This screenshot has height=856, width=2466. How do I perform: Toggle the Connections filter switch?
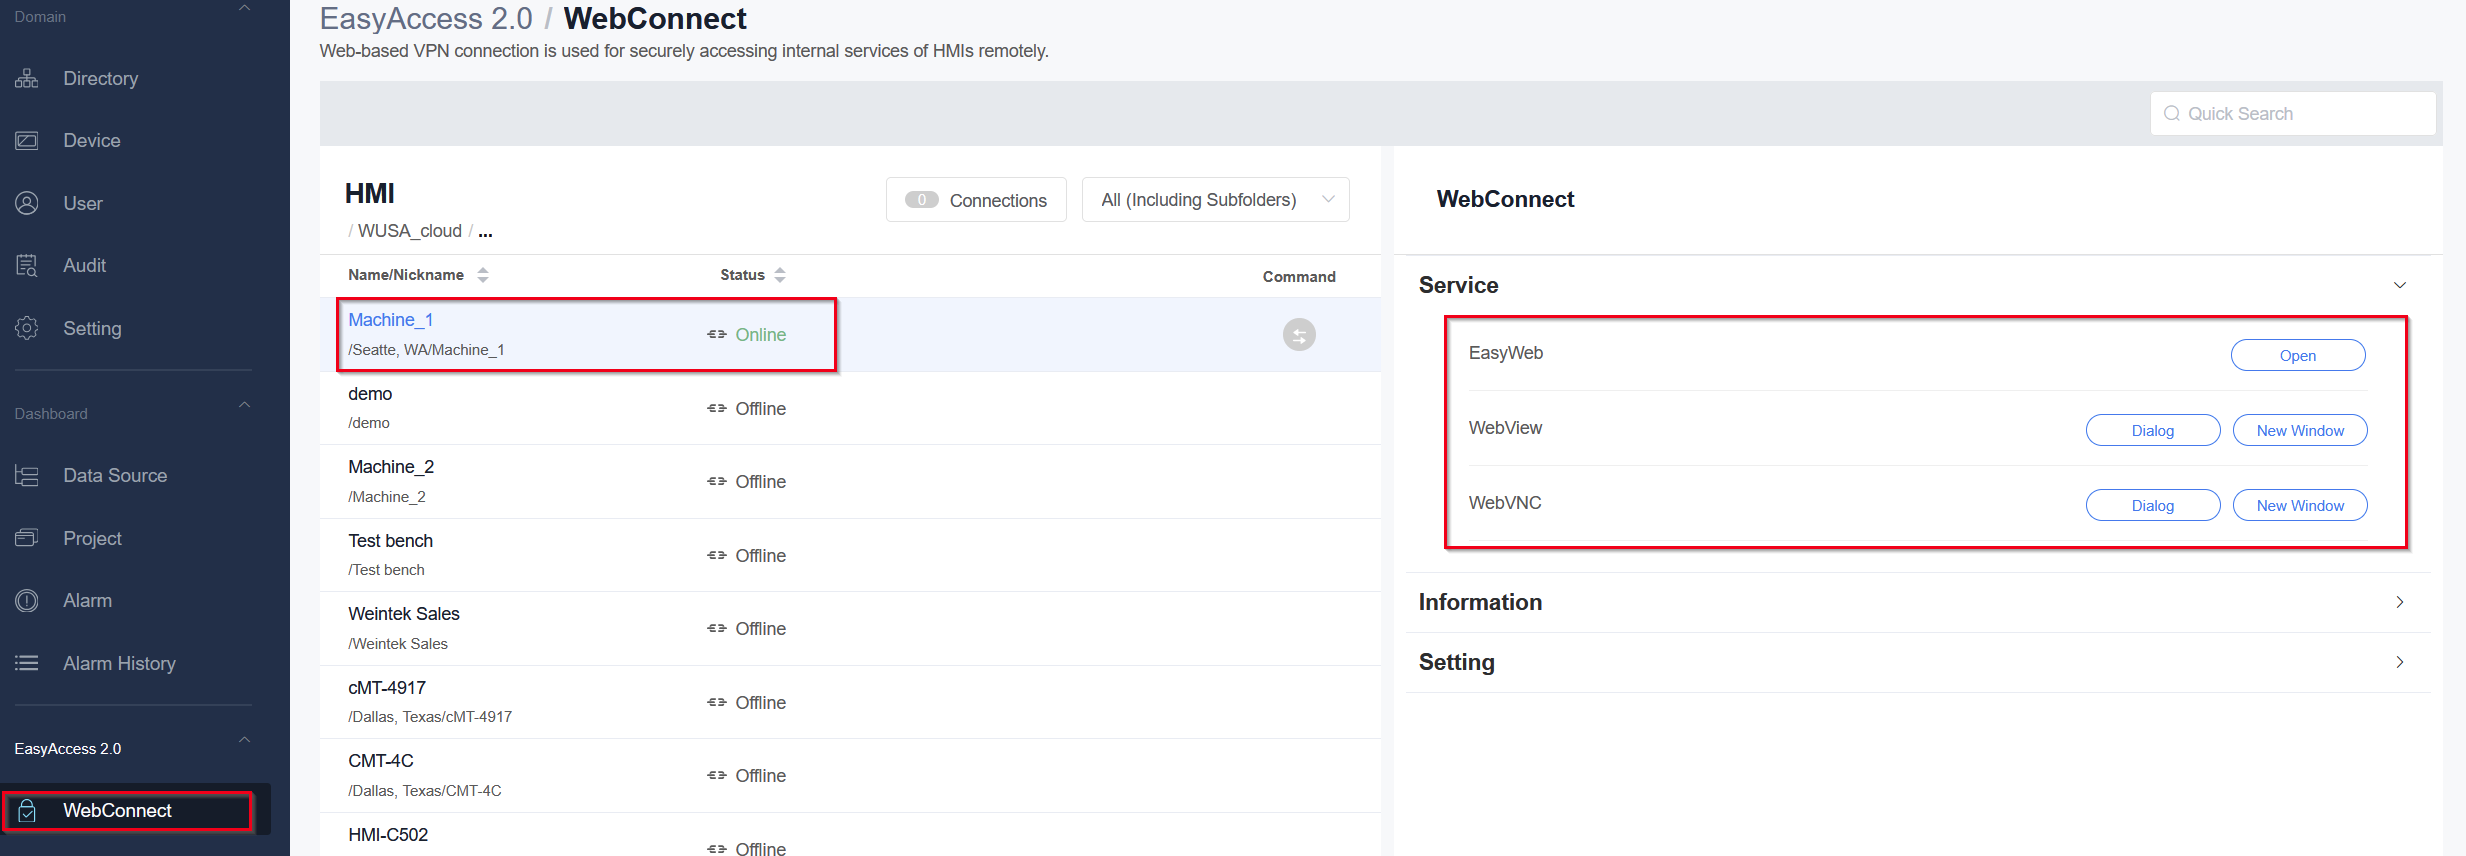pyautogui.click(x=921, y=200)
